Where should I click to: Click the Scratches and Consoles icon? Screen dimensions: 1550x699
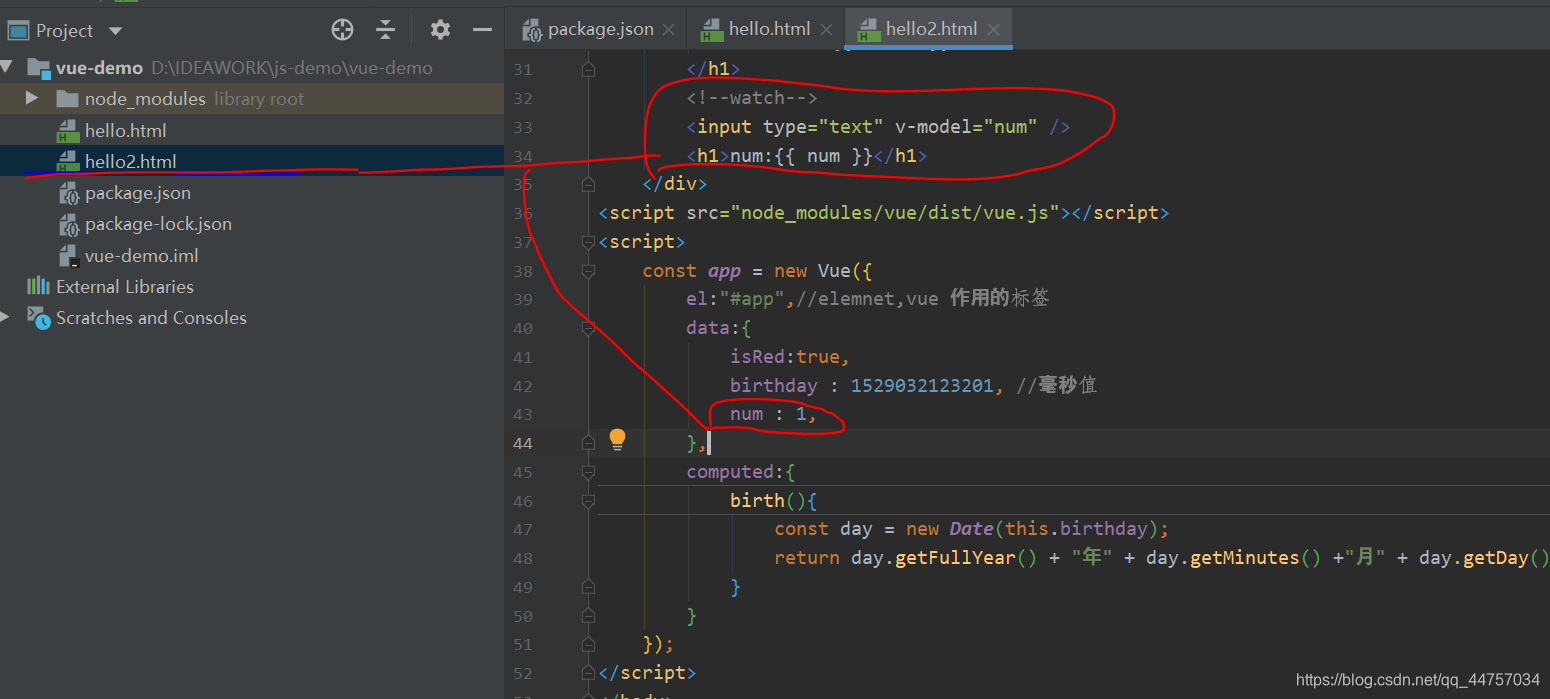coord(38,317)
